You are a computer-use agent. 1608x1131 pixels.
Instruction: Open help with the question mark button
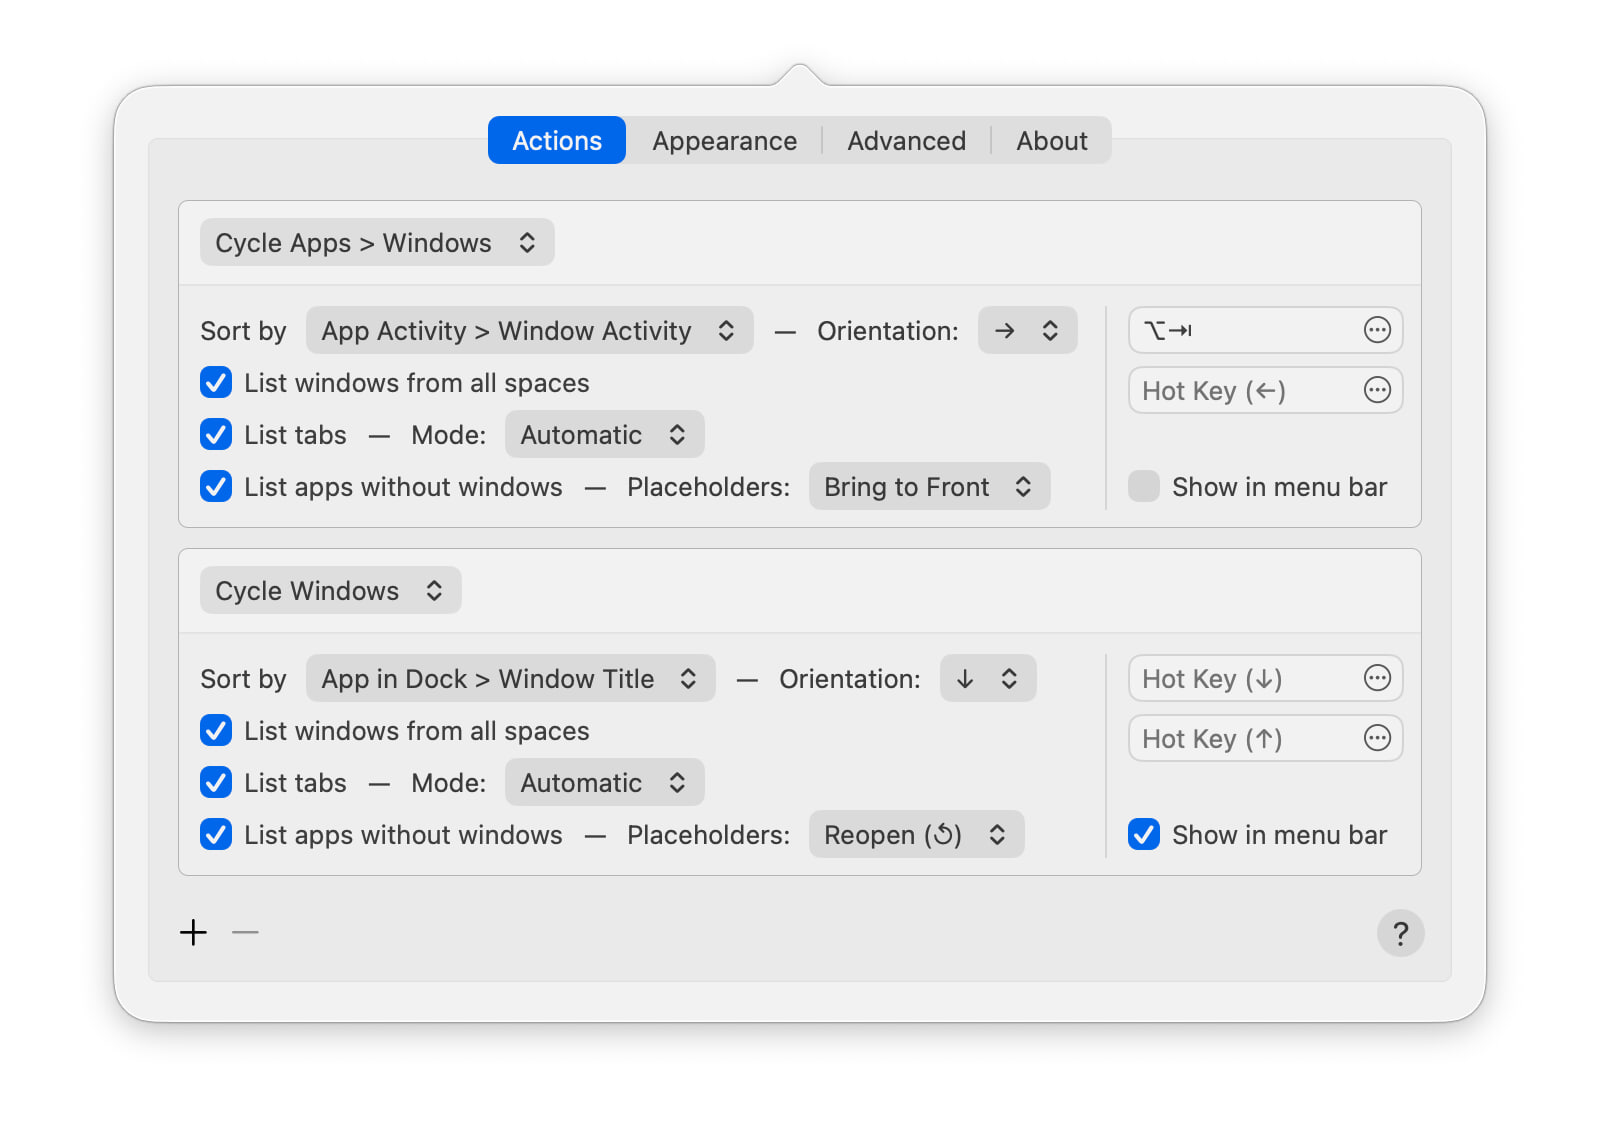click(1400, 934)
